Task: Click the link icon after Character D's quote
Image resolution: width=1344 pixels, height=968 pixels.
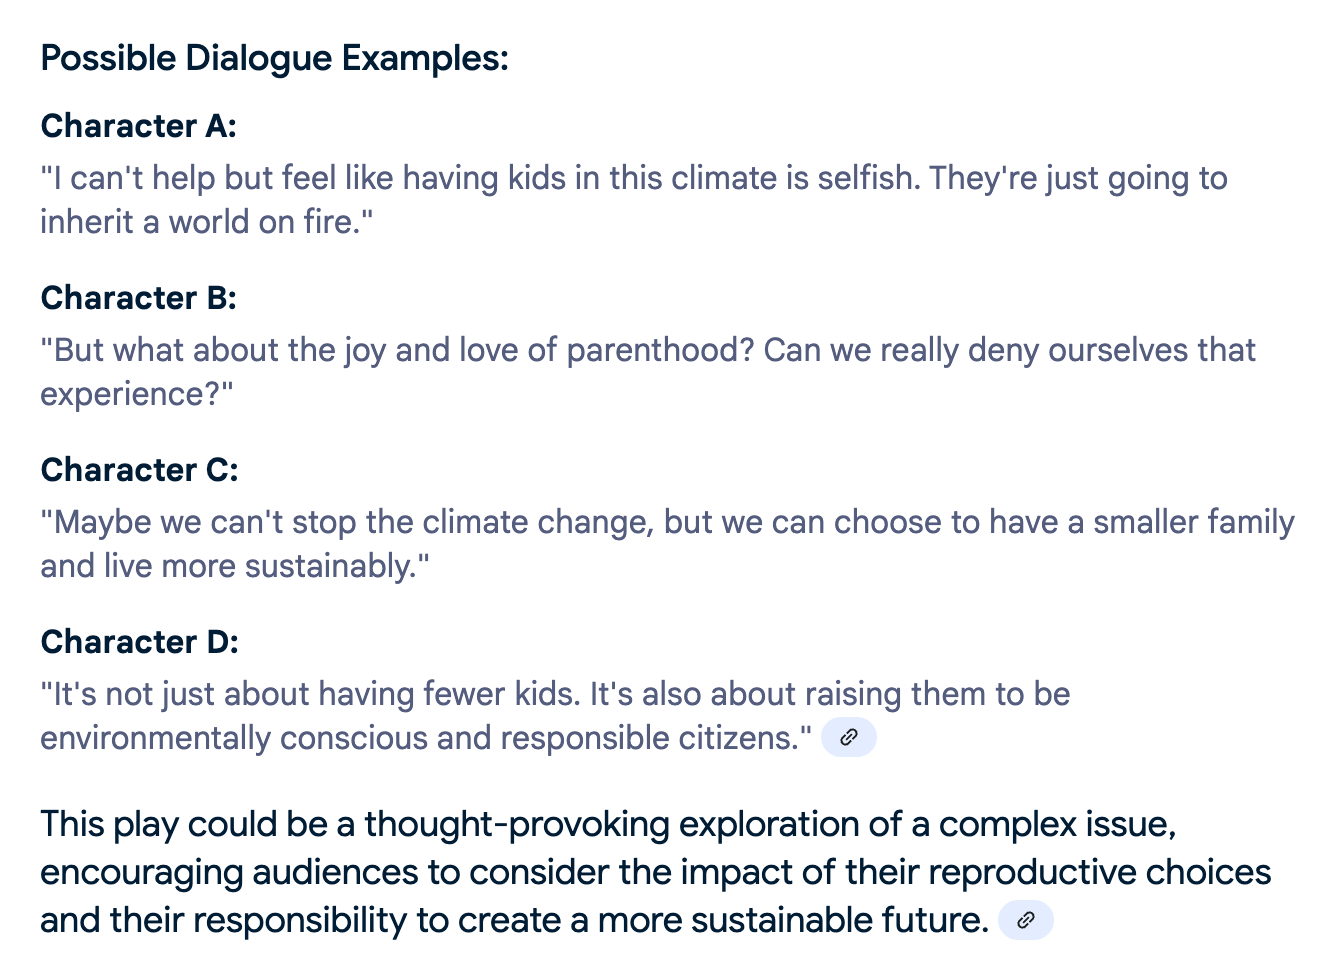Action: (848, 738)
